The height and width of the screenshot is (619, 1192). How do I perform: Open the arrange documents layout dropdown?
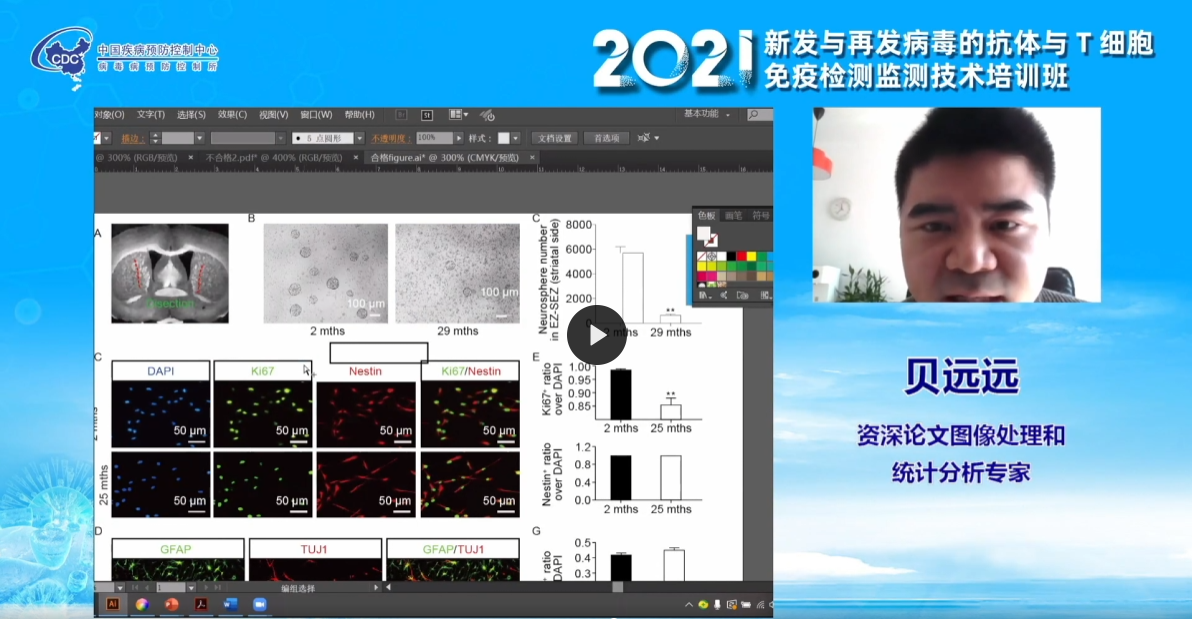pos(458,114)
